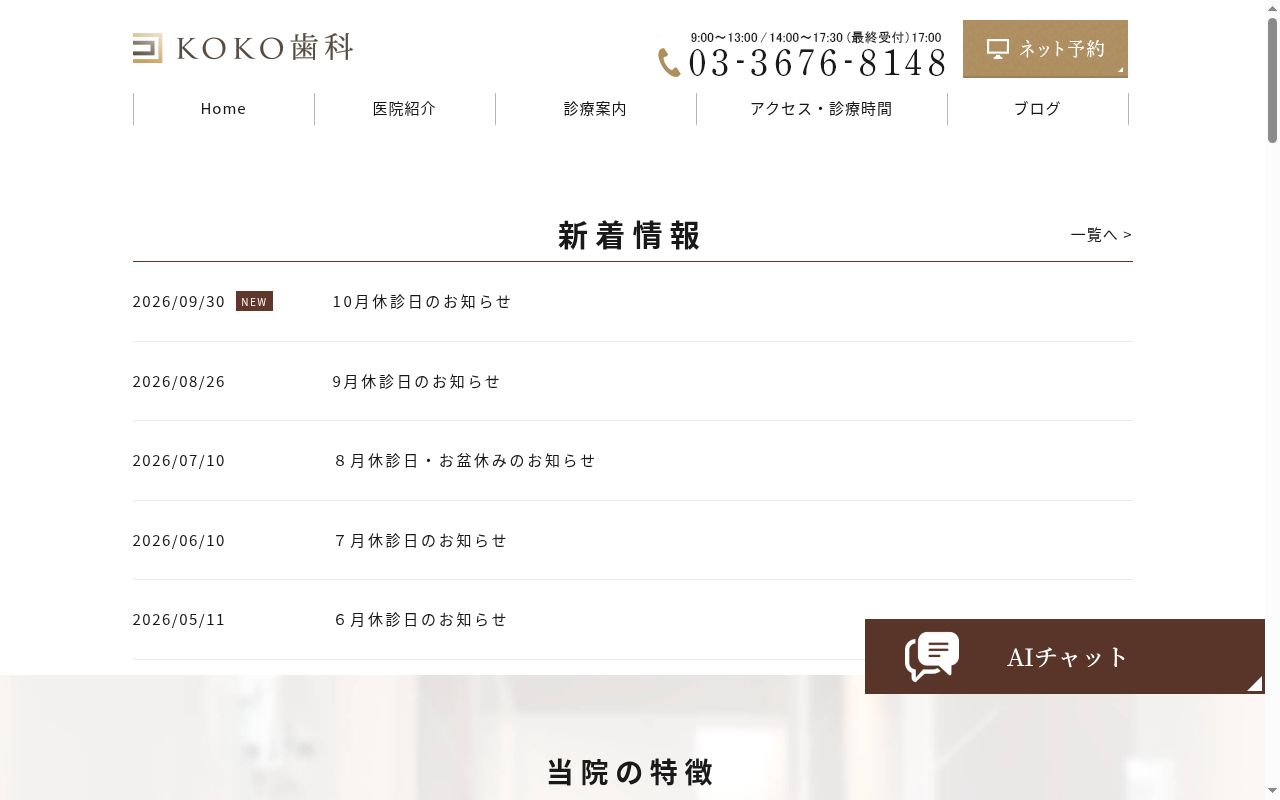1280x800 pixels.
Task: Open the 8月休診日・お盆休みのお知らせ item
Action: pyautogui.click(x=464, y=461)
